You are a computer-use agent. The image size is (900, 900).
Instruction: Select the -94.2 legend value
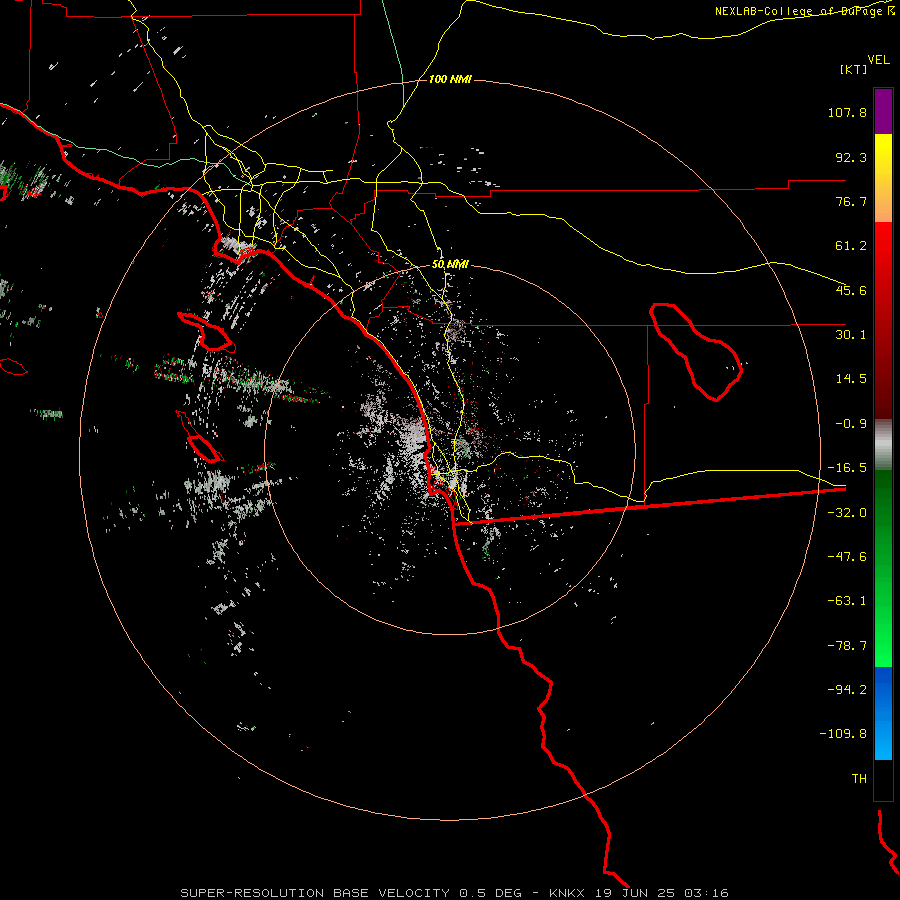point(847,689)
